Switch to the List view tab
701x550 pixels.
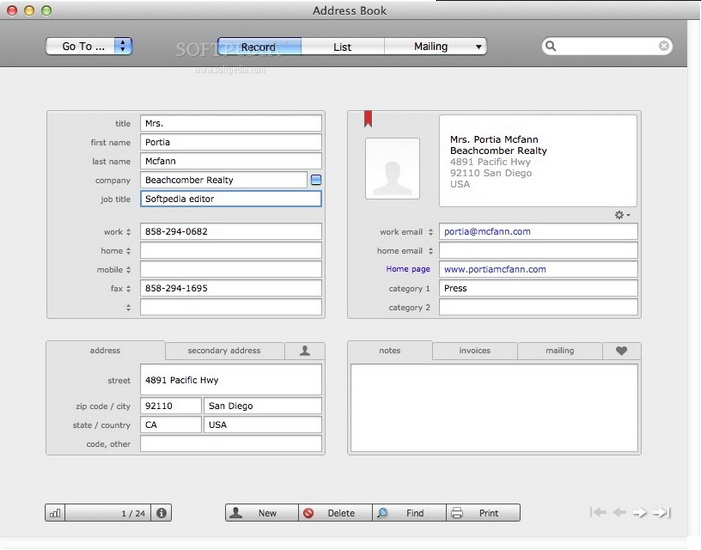342,46
